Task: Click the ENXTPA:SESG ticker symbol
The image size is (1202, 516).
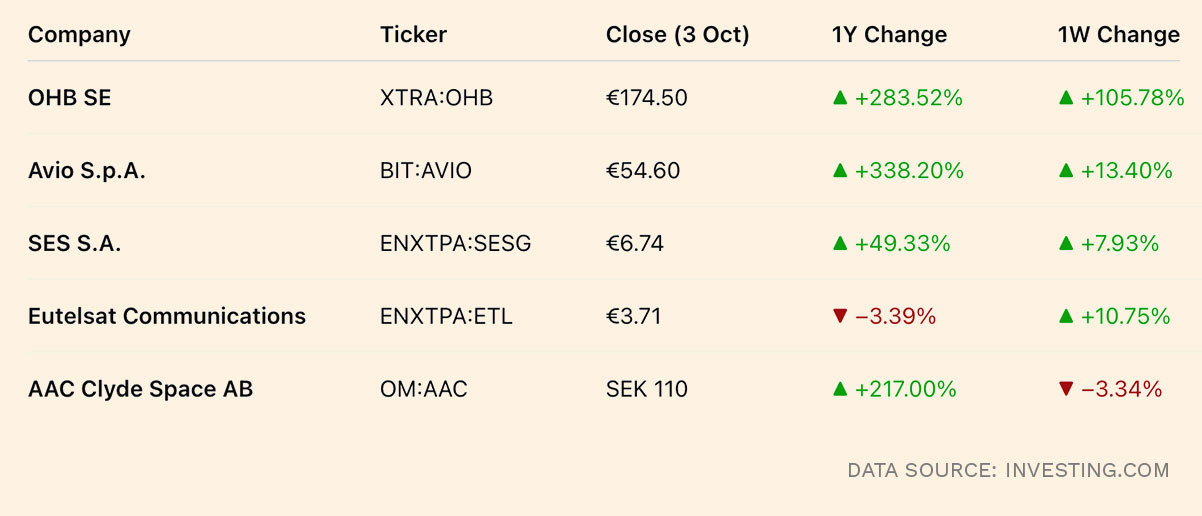Action: [x=455, y=244]
